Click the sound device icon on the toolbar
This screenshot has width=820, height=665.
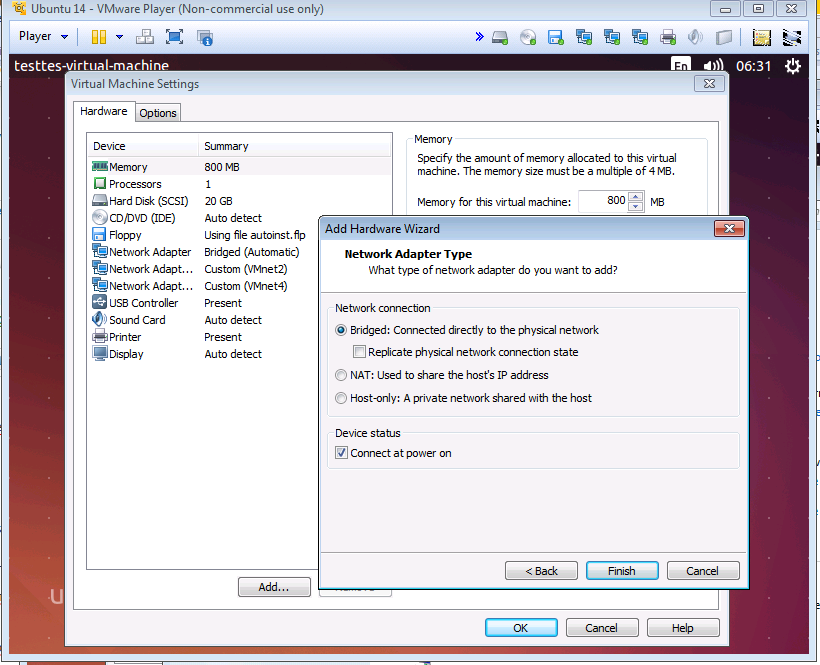tap(696, 36)
